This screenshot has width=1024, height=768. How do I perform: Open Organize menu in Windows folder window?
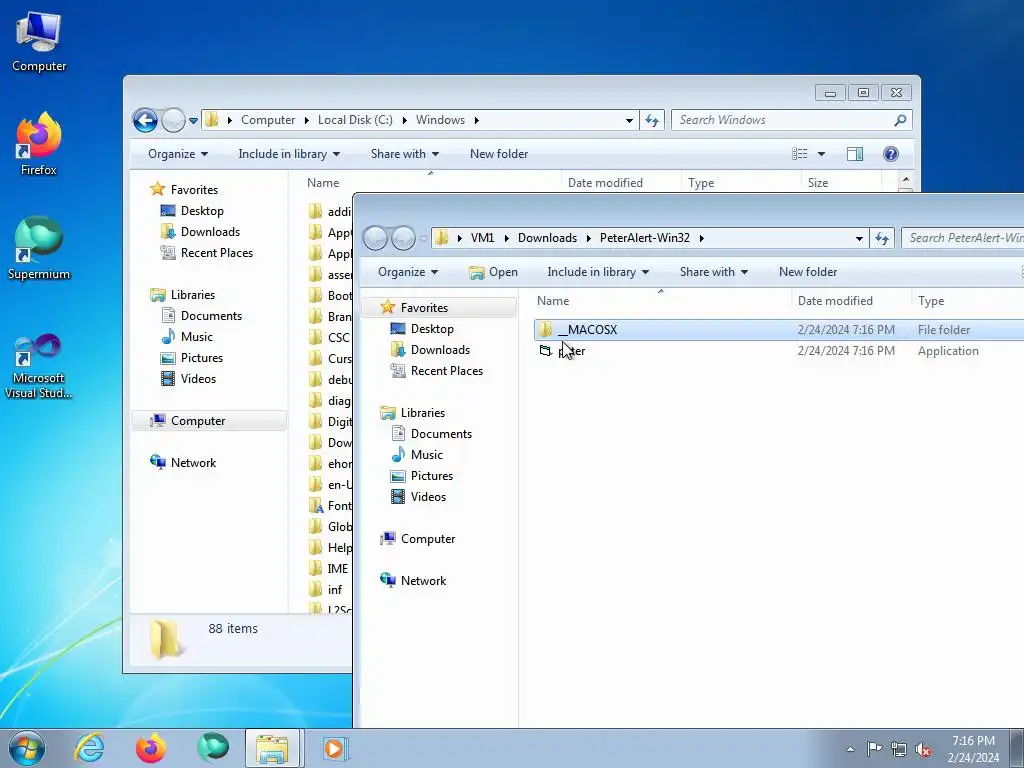click(x=178, y=154)
